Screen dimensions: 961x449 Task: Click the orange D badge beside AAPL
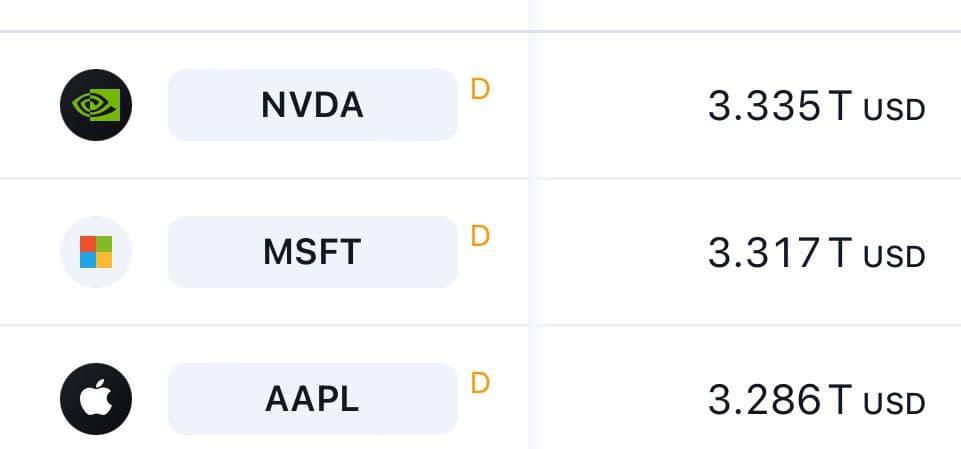coord(480,382)
